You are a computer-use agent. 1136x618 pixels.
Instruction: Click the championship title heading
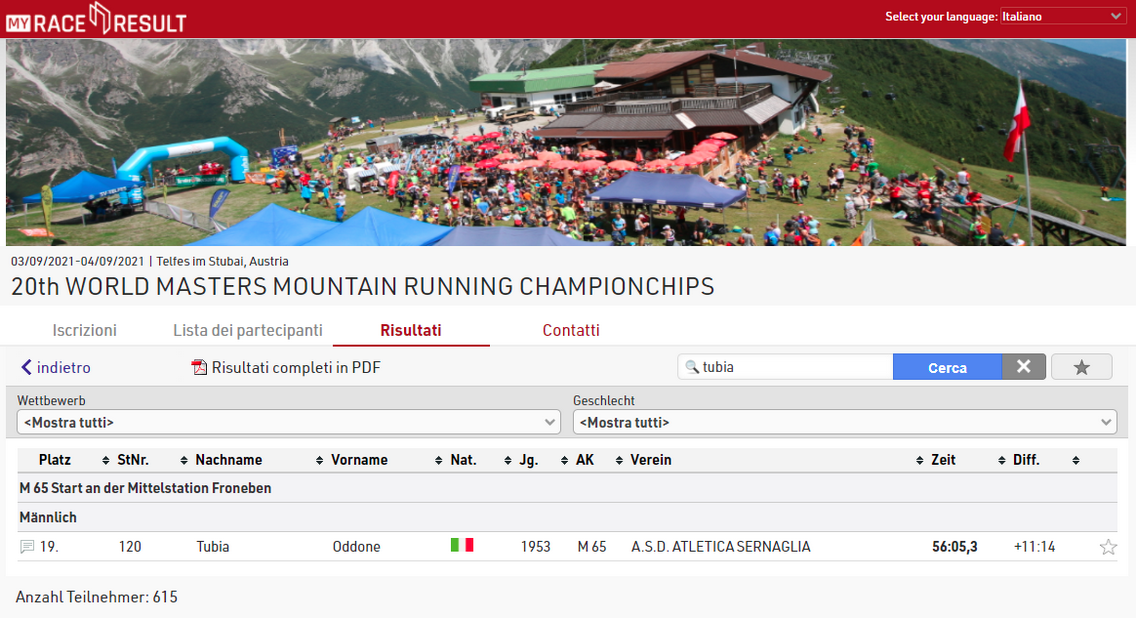pyautogui.click(x=362, y=287)
